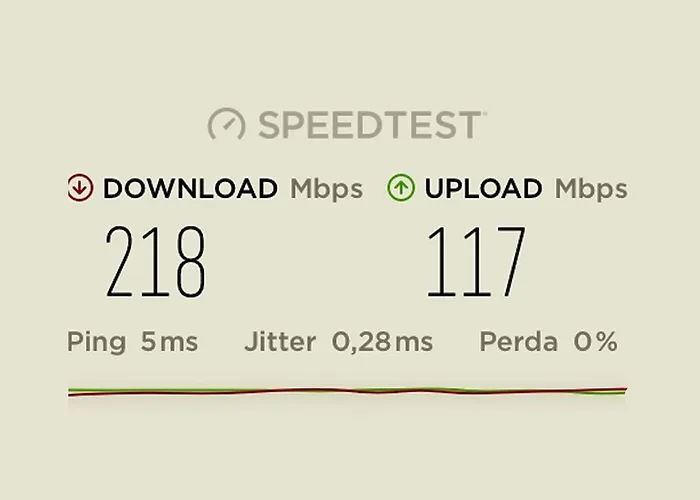Screen dimensions: 700x500
Task: Click the Perda label
Action: (x=518, y=342)
